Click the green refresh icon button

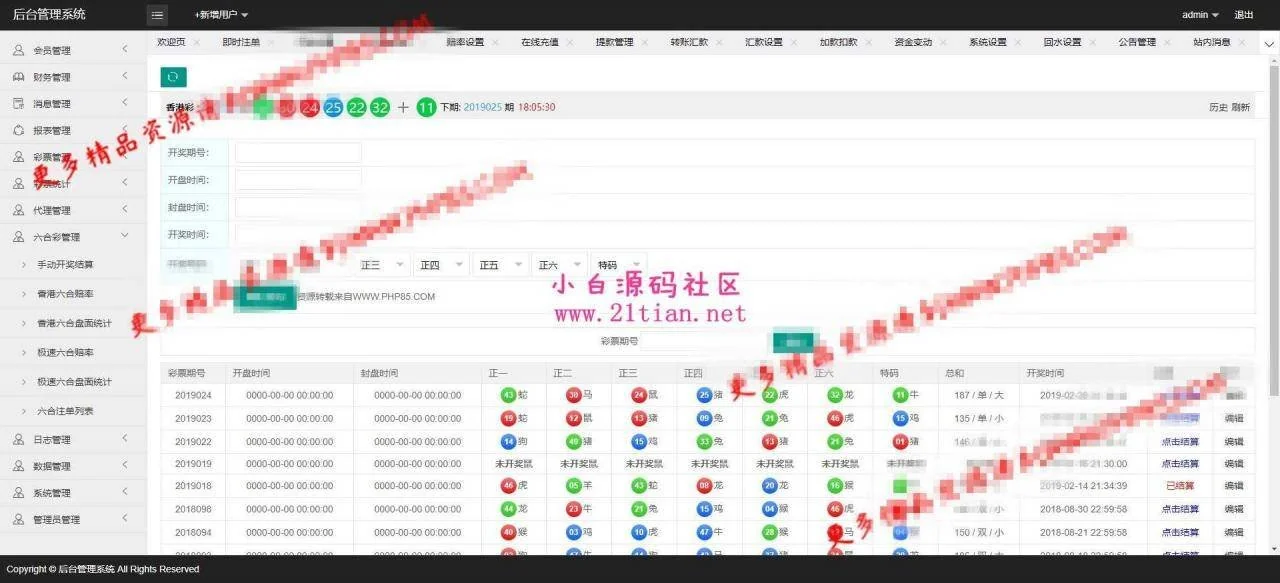(x=173, y=77)
